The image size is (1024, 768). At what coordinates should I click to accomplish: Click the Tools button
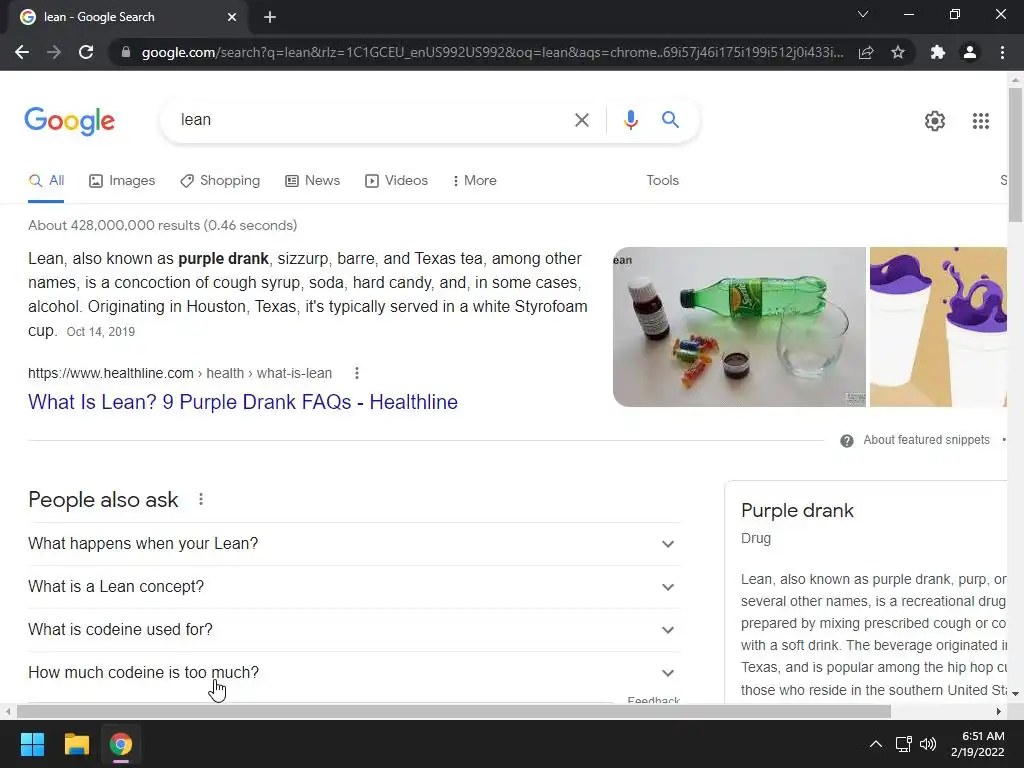coord(662,181)
